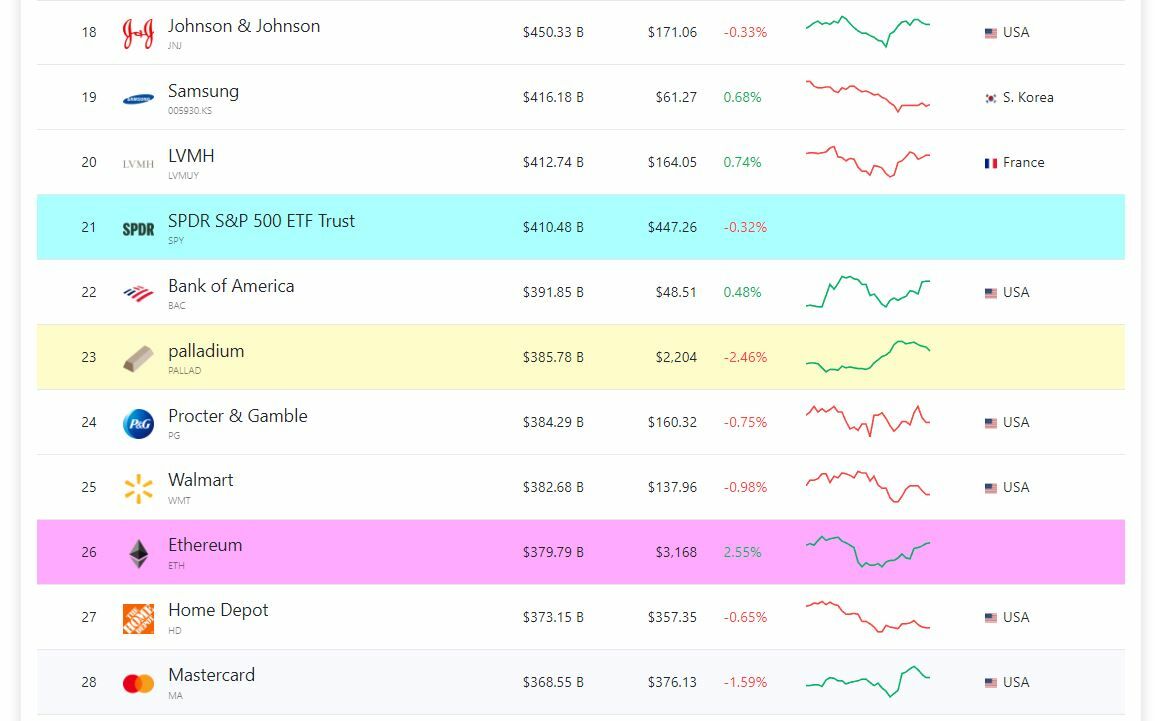Click the Ethereum price trend chart
This screenshot has width=1158, height=721.
(x=867, y=551)
